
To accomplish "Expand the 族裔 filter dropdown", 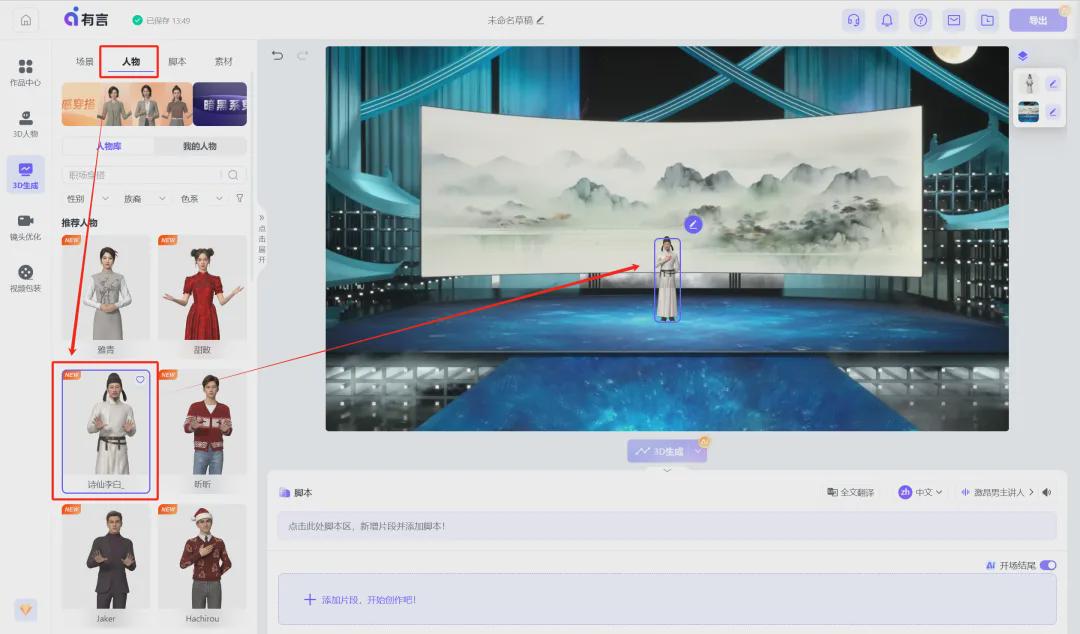I will point(137,198).
